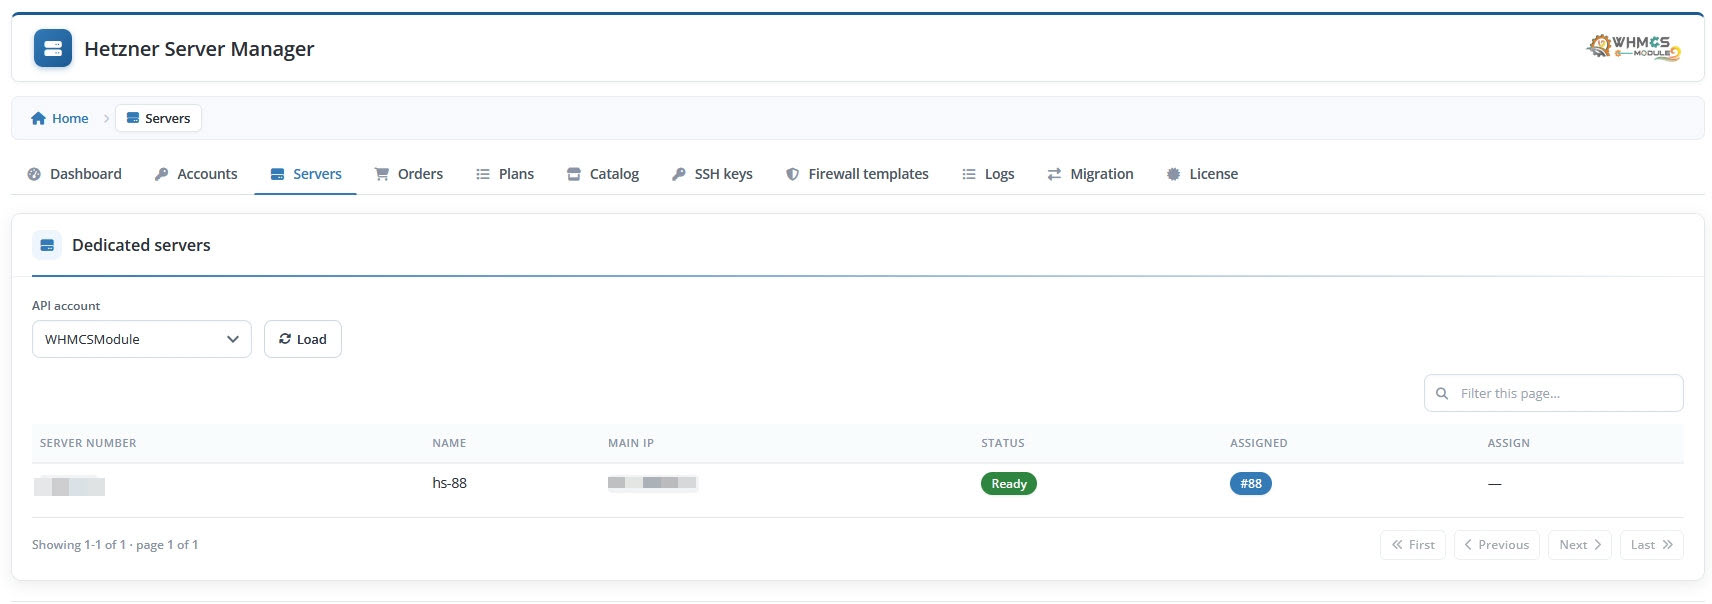Click the Last page button
The image size is (1712, 604).
tap(1652, 545)
